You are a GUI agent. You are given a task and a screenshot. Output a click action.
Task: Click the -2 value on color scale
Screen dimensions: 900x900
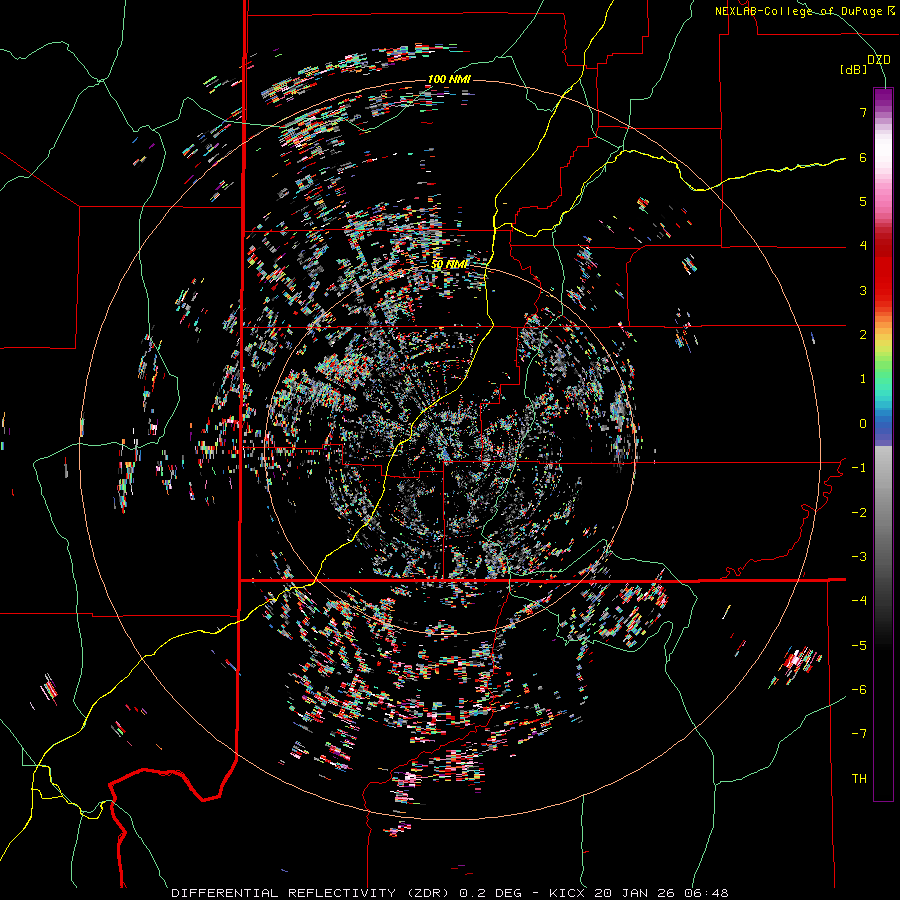[859, 513]
